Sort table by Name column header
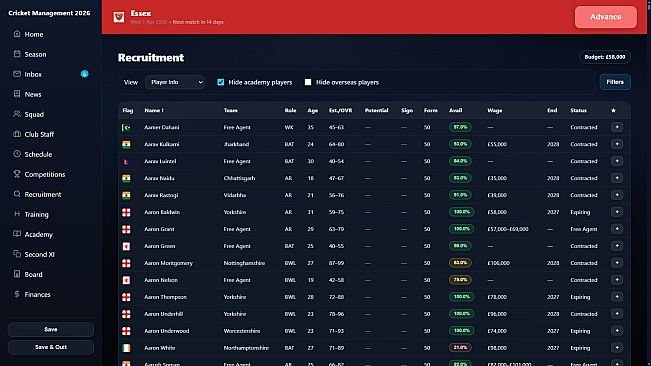Screen dimensions: 651x366 pyautogui.click(x=154, y=110)
